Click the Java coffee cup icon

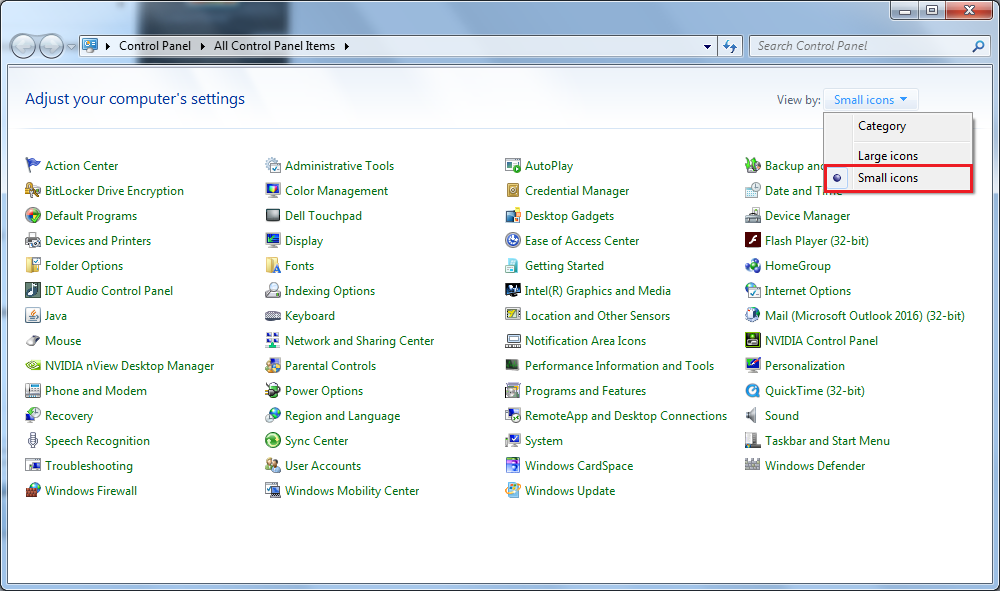[x=33, y=315]
